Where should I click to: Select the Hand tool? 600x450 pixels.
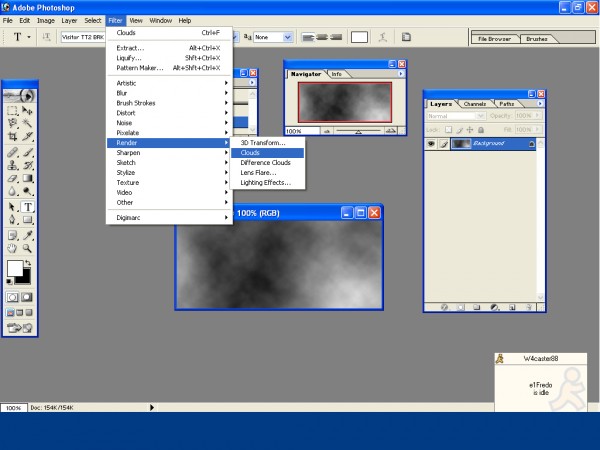(x=12, y=248)
